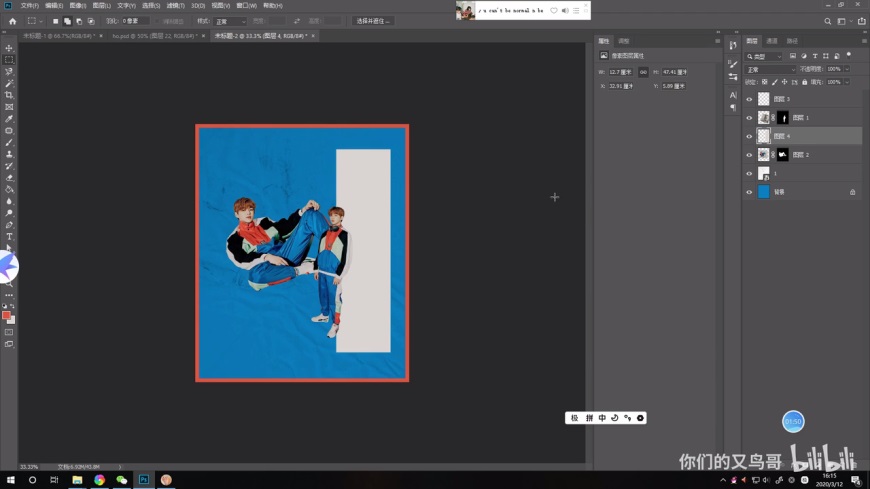The width and height of the screenshot is (870, 489).
Task: Select the Eyedropper tool
Action: [x=9, y=119]
